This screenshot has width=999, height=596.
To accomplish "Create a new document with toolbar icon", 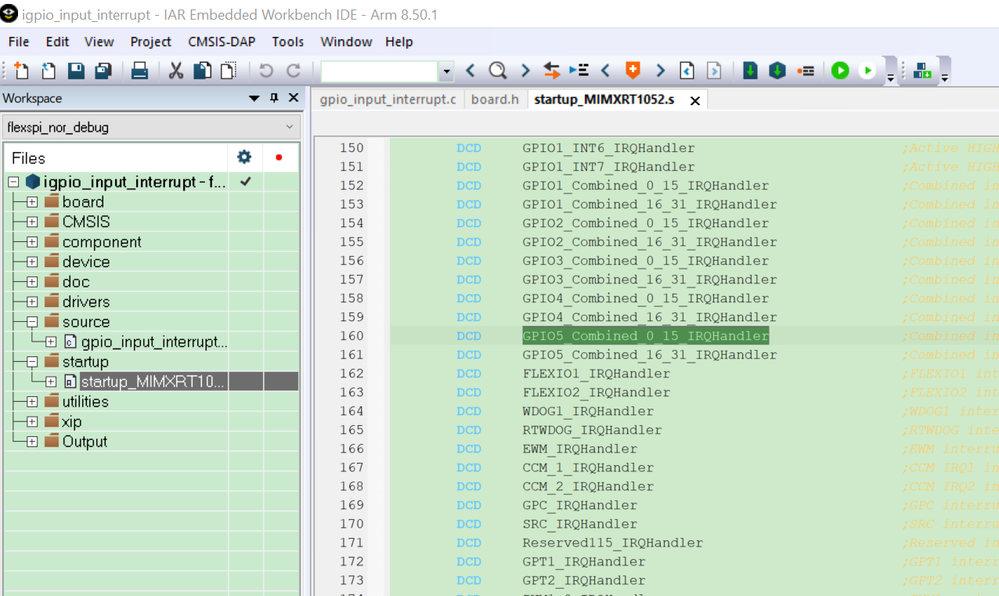I will pyautogui.click(x=21, y=71).
